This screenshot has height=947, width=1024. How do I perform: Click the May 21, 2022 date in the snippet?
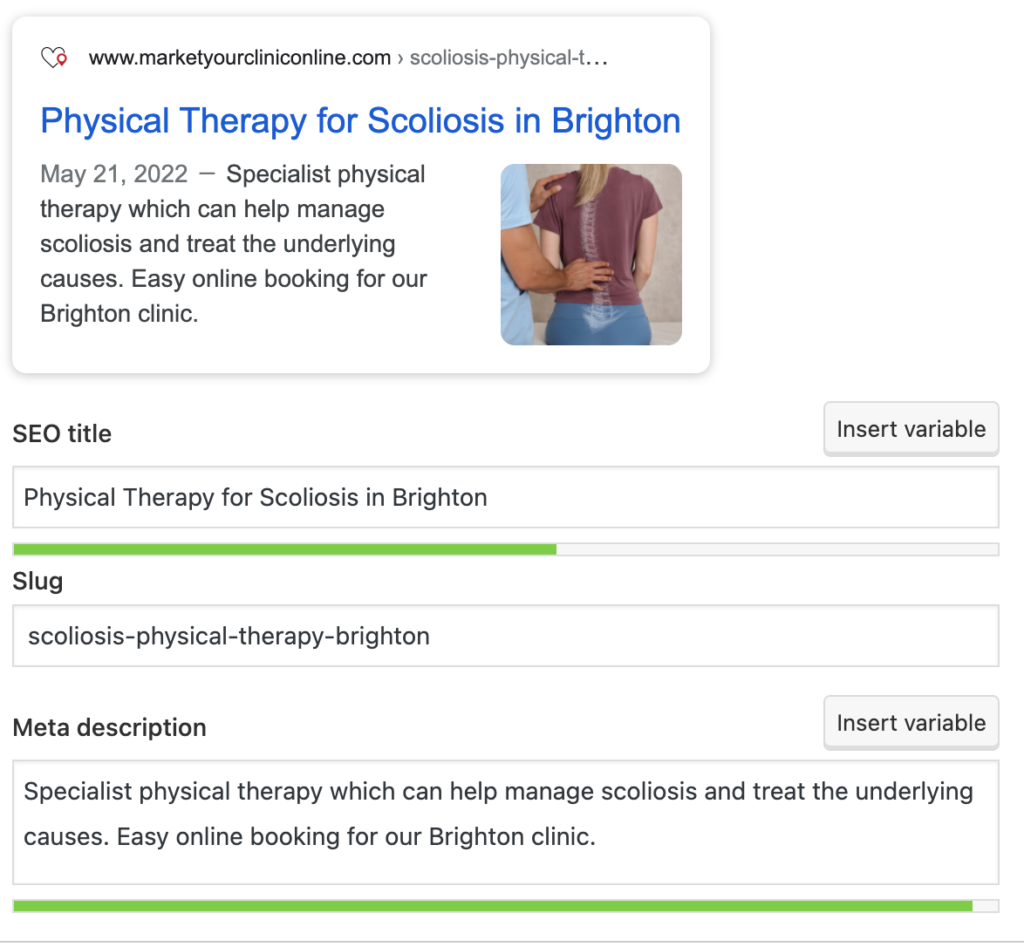tap(114, 174)
